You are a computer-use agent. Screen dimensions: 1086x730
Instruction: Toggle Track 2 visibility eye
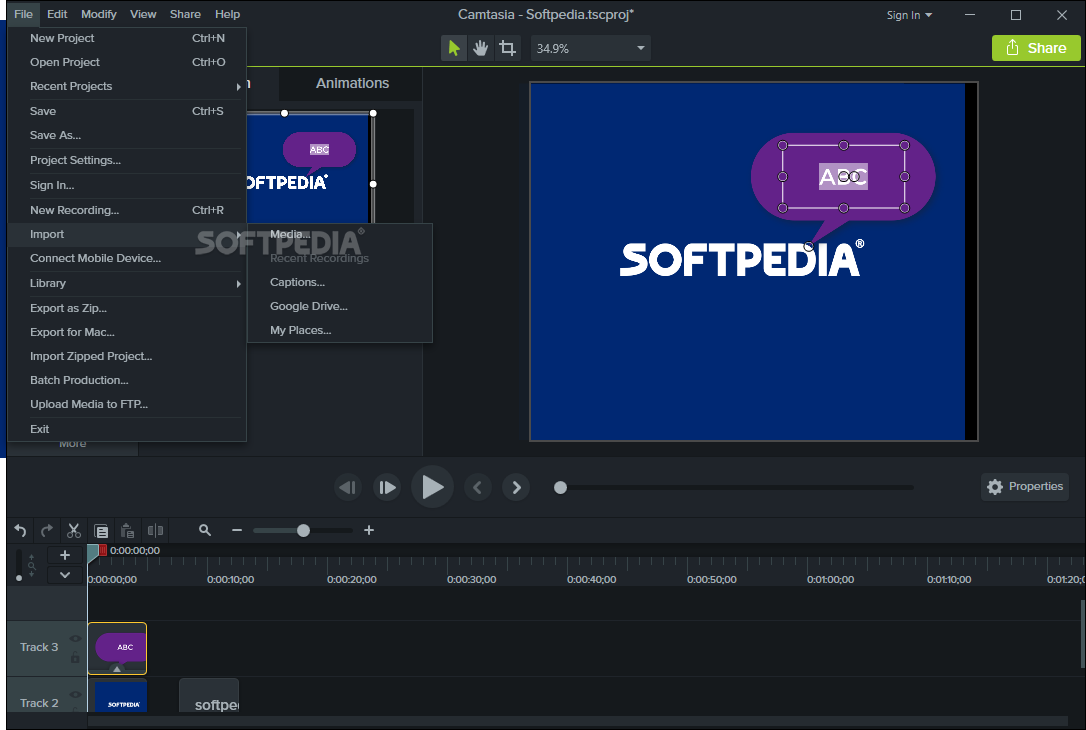coord(75,694)
